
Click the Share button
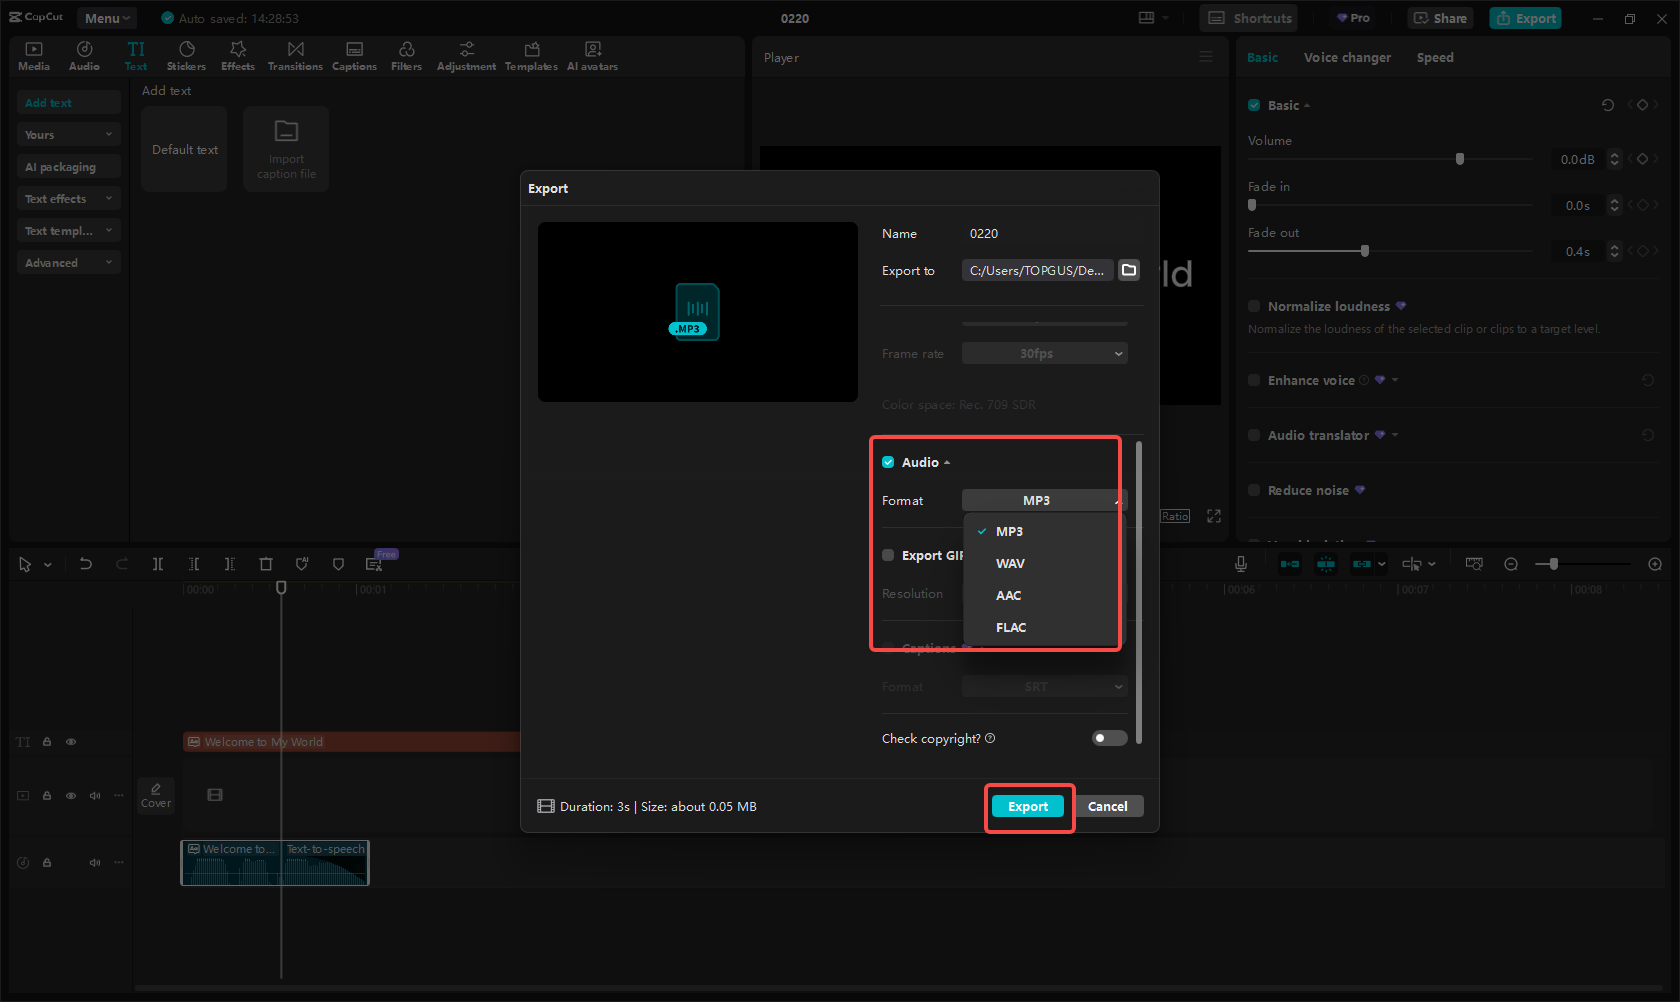point(1440,18)
